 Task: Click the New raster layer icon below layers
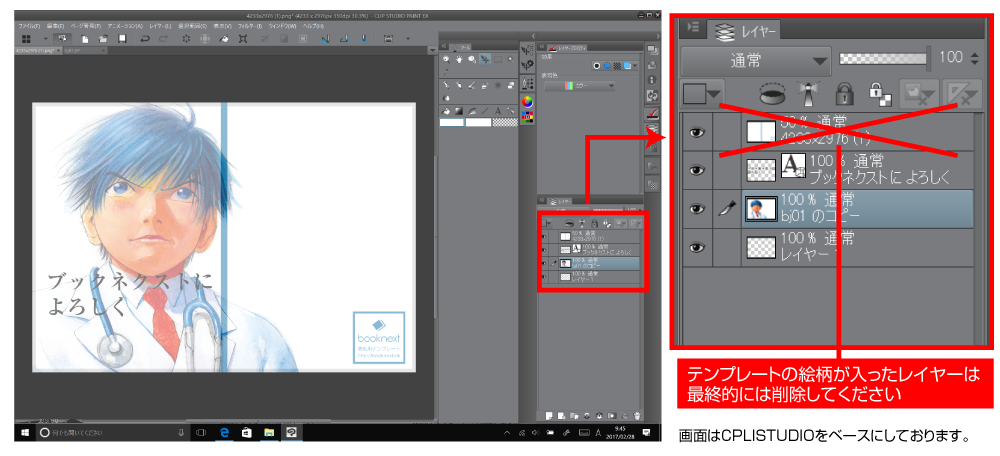coord(549,416)
